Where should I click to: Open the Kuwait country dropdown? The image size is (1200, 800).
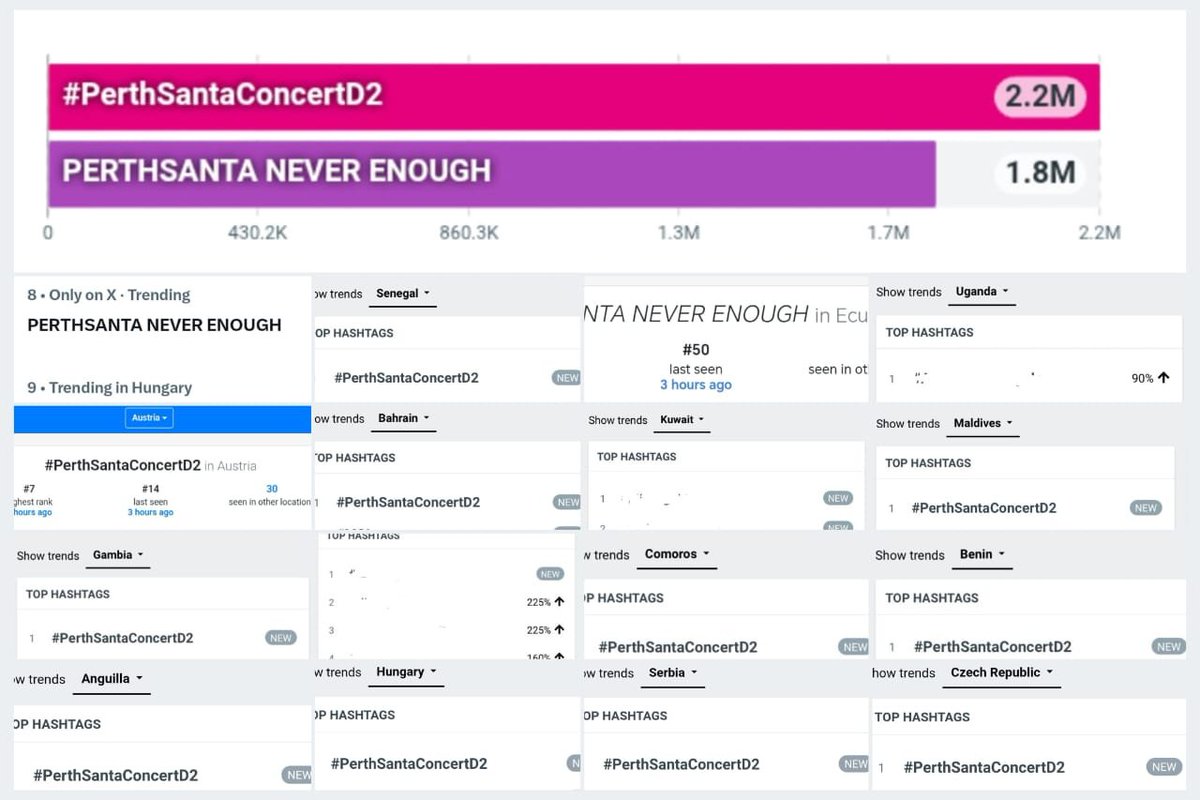coord(683,420)
